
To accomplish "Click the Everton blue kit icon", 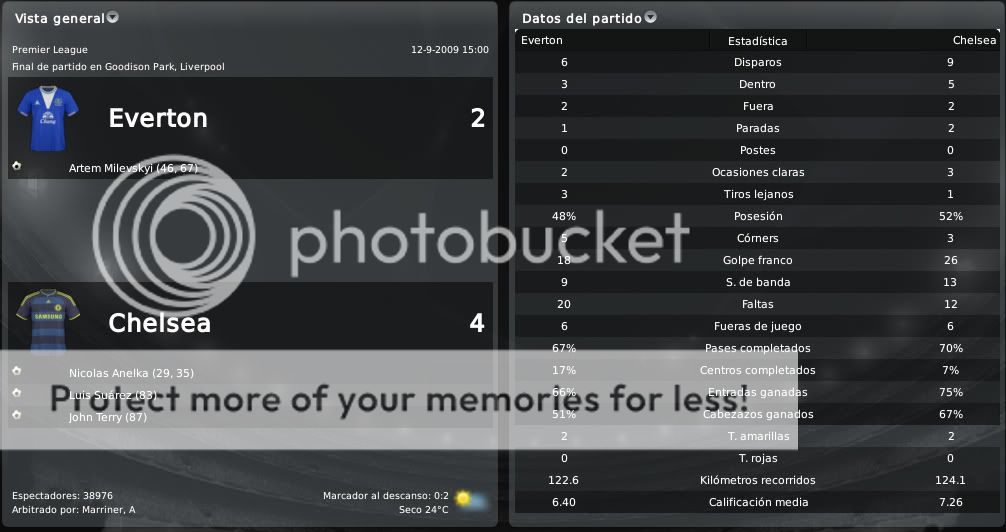I will 47,118.
